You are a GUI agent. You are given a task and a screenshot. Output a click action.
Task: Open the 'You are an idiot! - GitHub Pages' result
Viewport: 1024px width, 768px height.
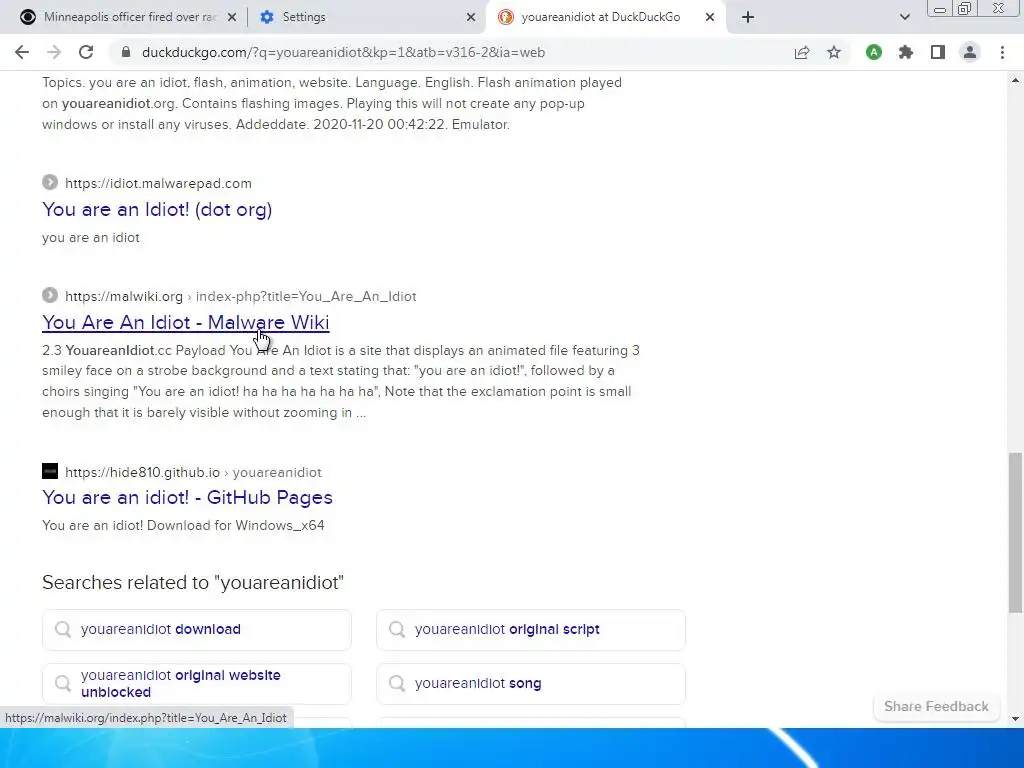[x=187, y=498]
